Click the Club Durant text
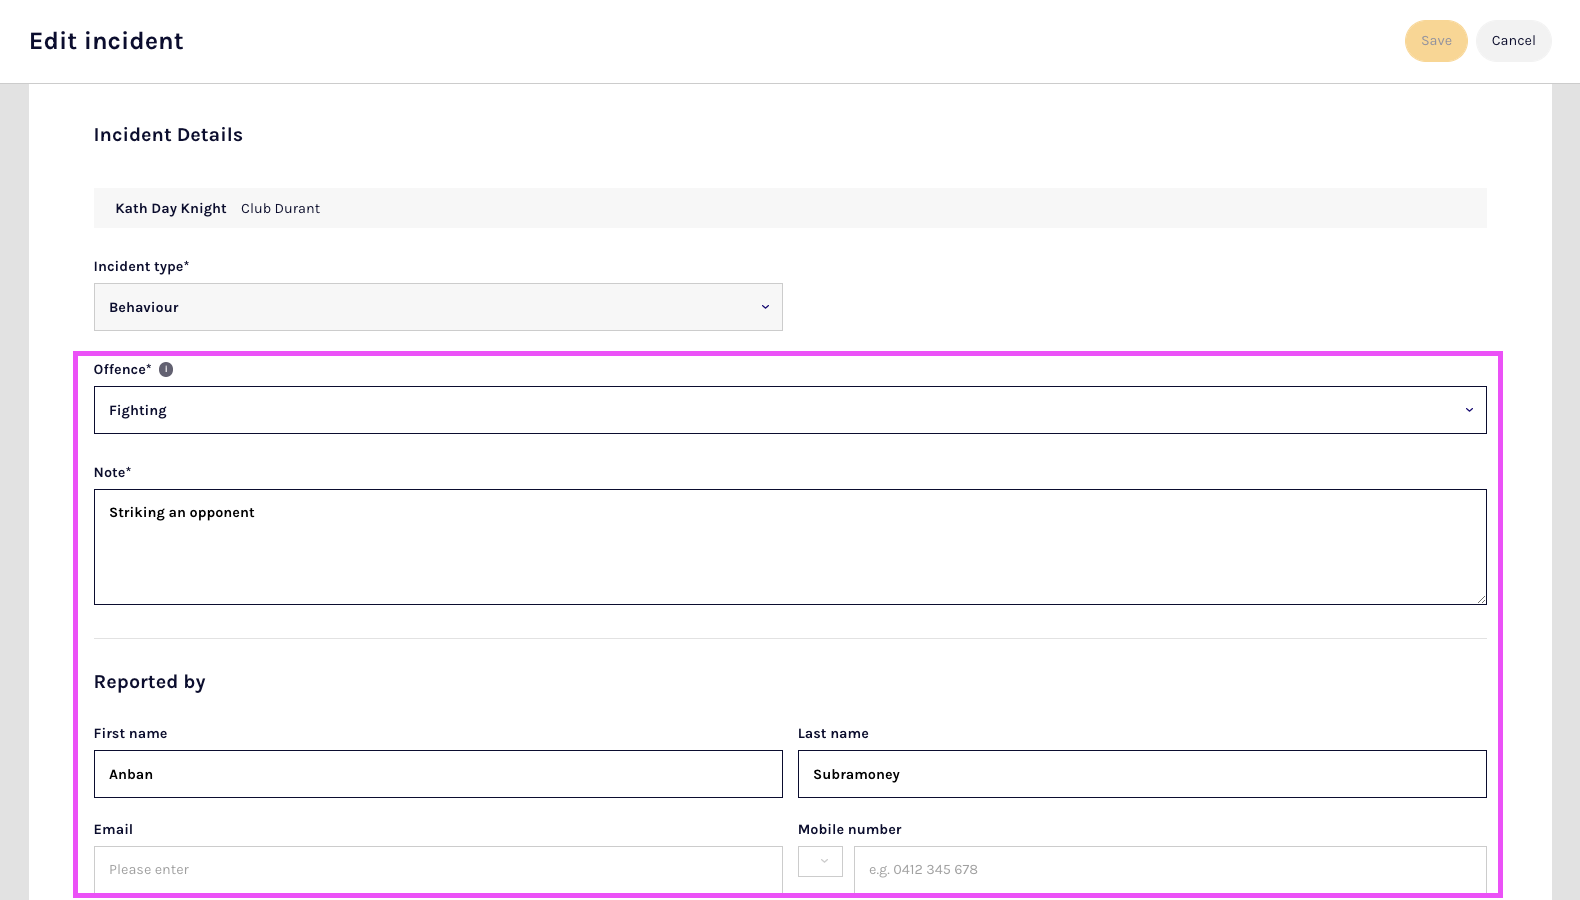 tap(280, 208)
